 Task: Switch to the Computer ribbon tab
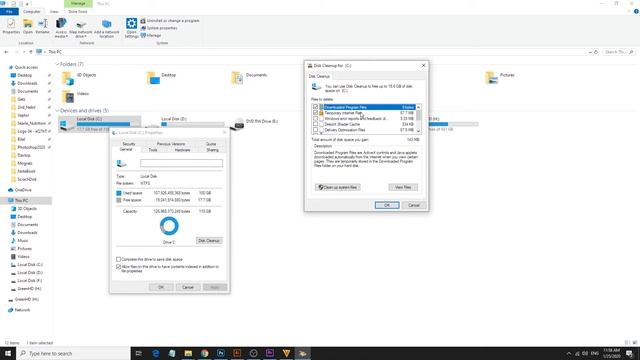[x=31, y=11]
